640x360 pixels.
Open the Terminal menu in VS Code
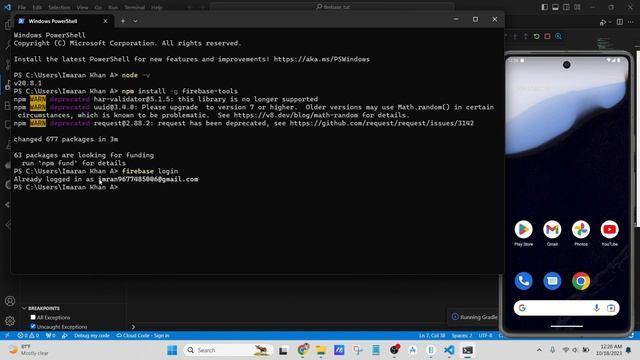(x=135, y=7)
